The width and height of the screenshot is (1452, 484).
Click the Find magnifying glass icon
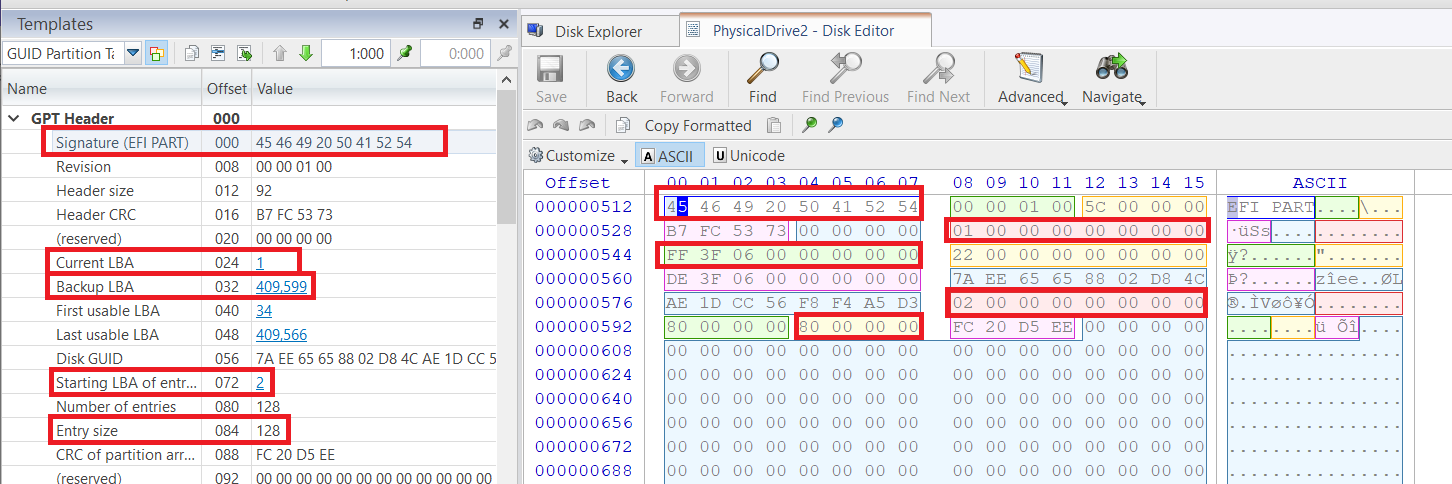(x=762, y=69)
